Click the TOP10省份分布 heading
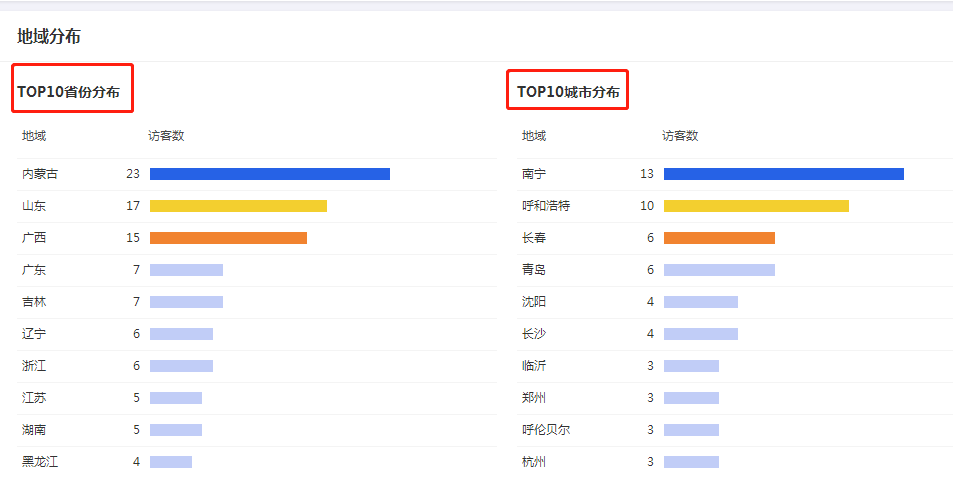The height and width of the screenshot is (495, 953). [x=68, y=92]
